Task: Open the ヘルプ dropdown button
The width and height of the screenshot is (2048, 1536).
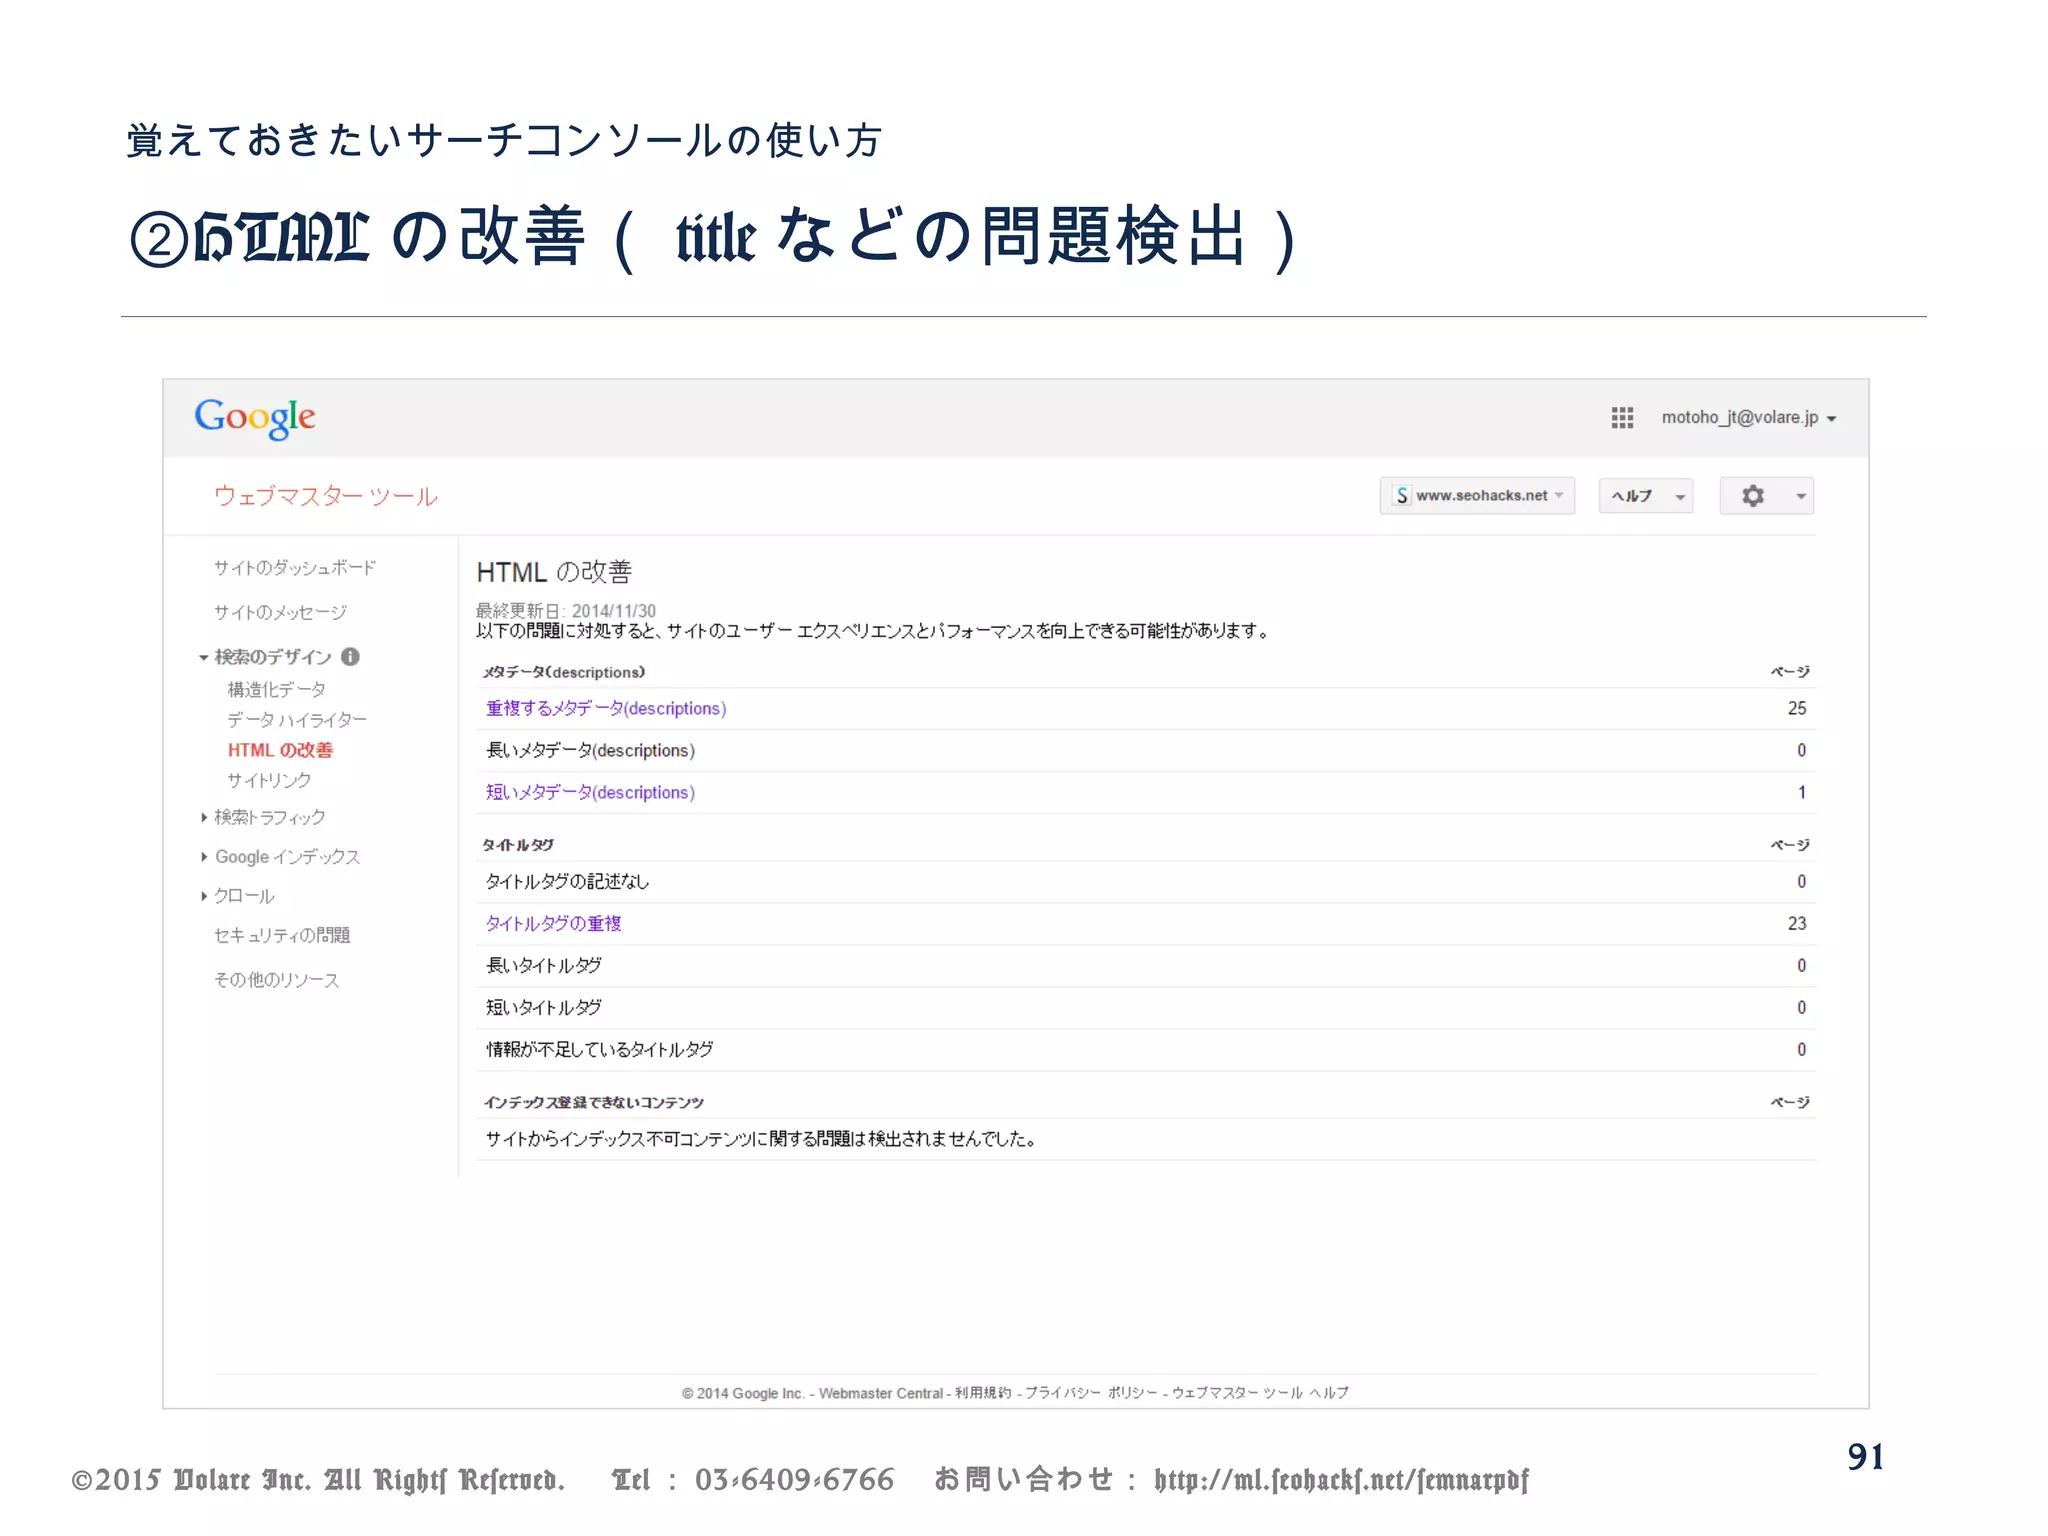Action: 1645,496
